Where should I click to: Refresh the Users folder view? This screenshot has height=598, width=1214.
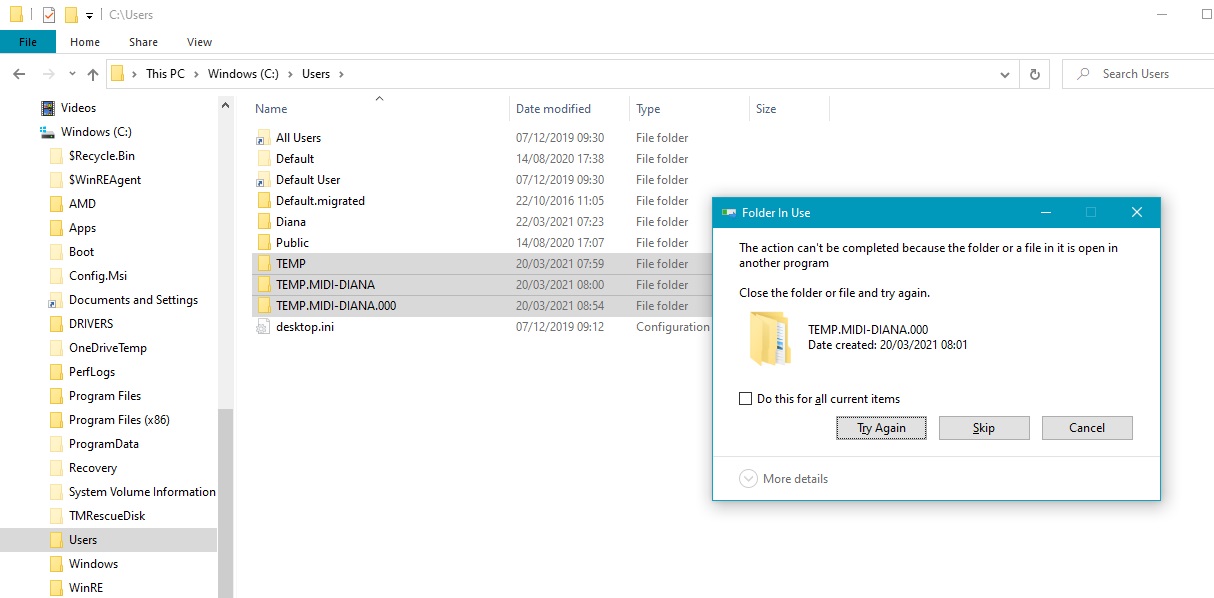1034,74
